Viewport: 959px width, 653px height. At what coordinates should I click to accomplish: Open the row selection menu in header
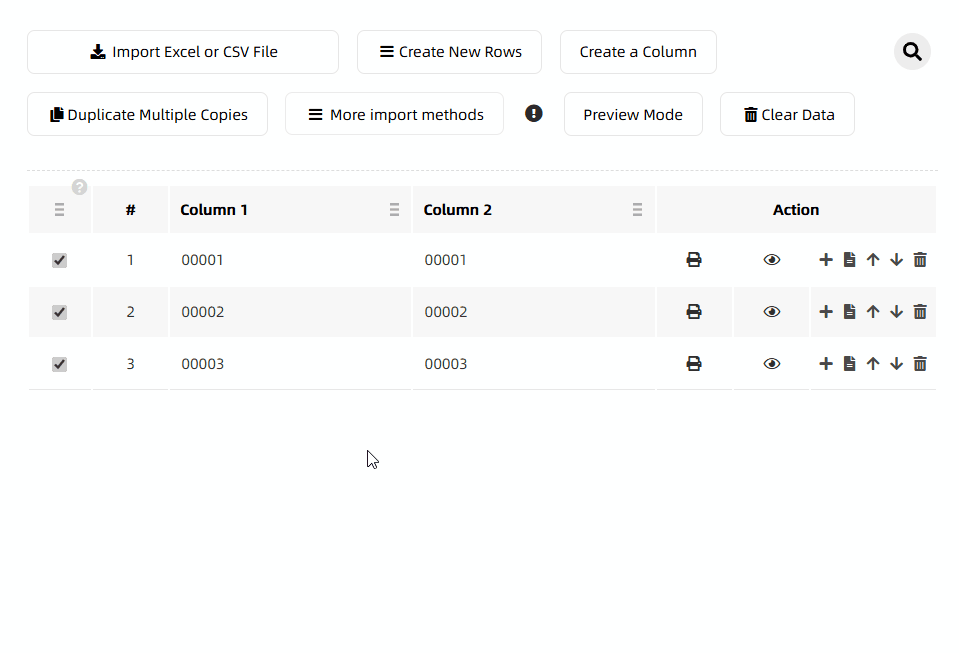point(59,210)
